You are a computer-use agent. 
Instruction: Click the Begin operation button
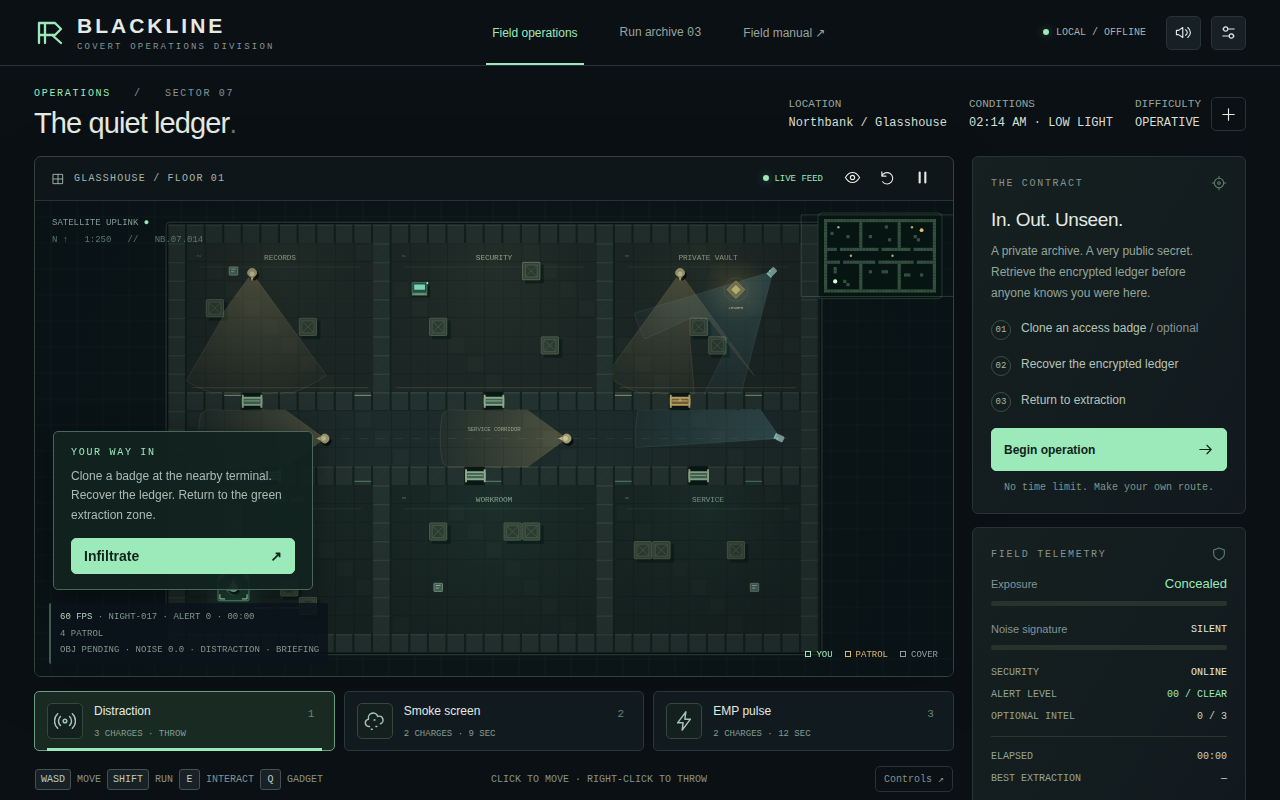(x=1109, y=450)
